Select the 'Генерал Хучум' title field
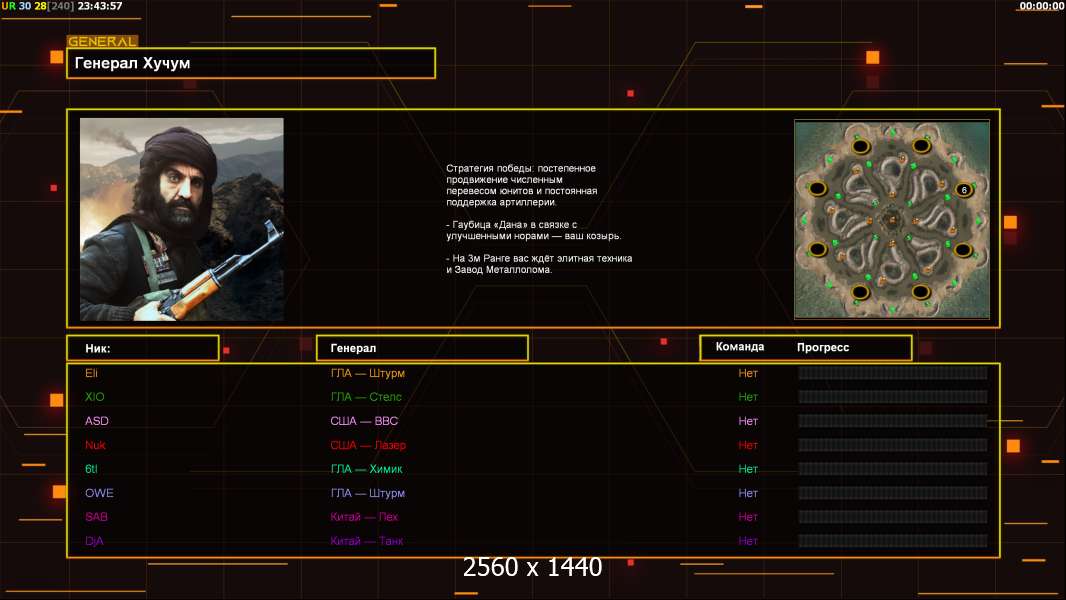Screen dimensions: 1066x600 coord(251,63)
